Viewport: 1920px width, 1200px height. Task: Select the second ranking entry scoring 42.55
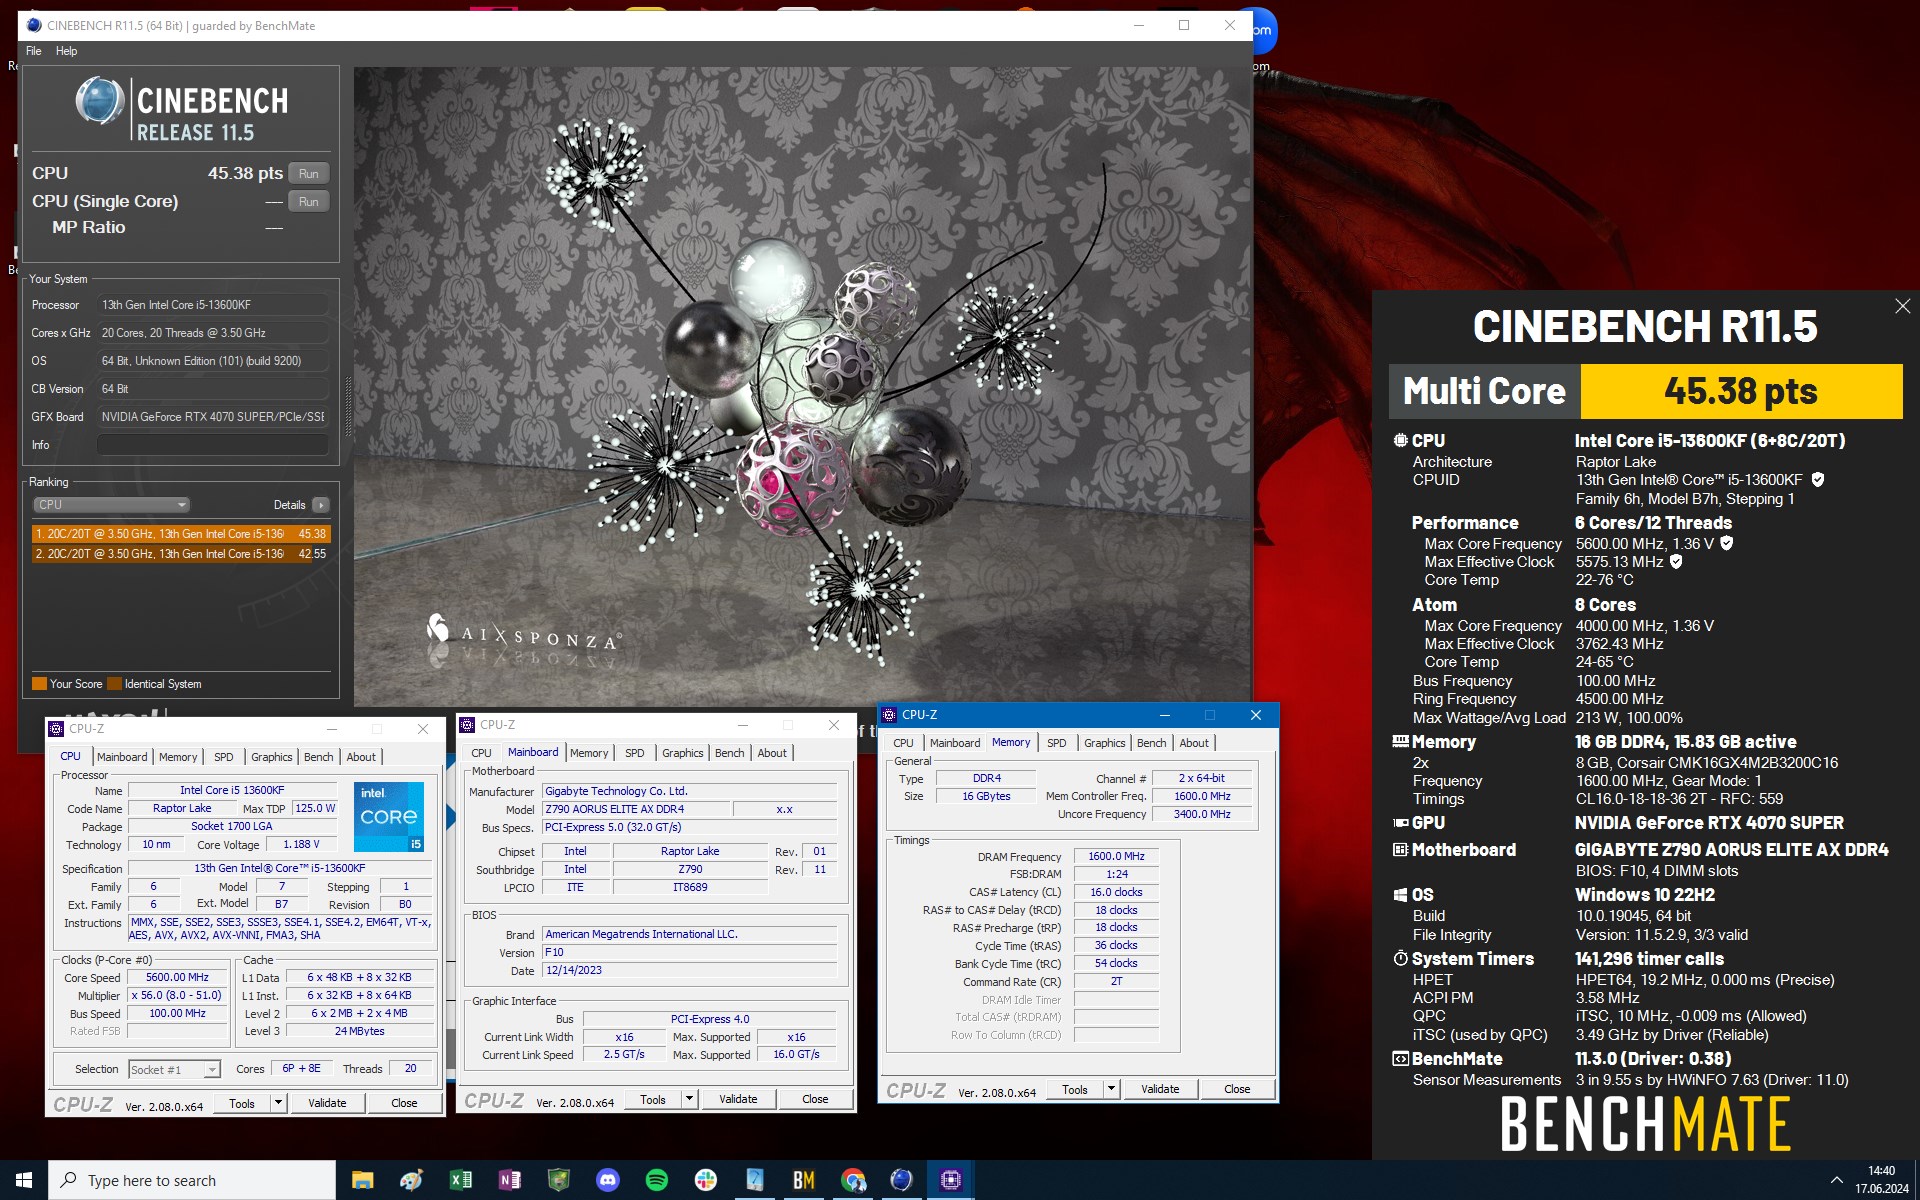pos(180,554)
